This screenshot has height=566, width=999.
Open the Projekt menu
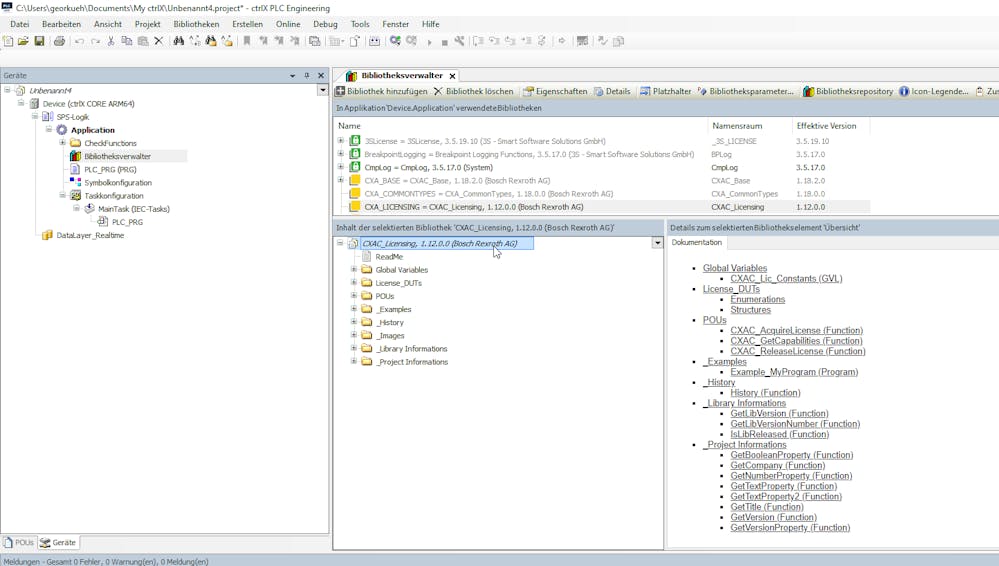click(x=147, y=24)
